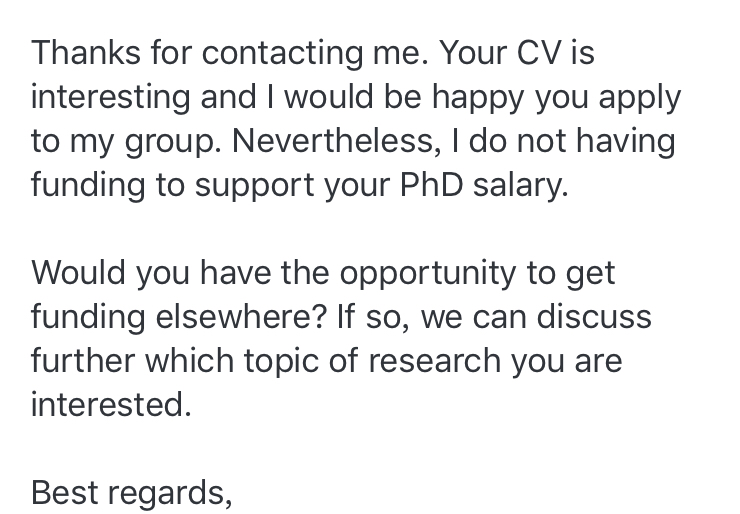Click the word "support" in the message
740x514 pixels.
248,185
